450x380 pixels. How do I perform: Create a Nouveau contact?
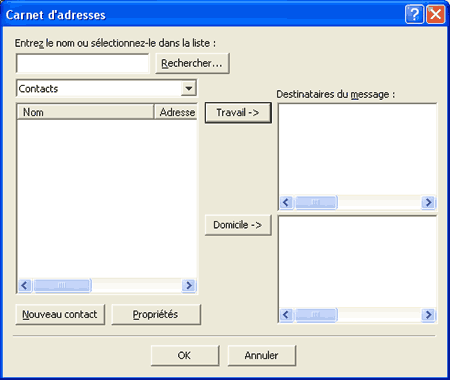click(60, 314)
